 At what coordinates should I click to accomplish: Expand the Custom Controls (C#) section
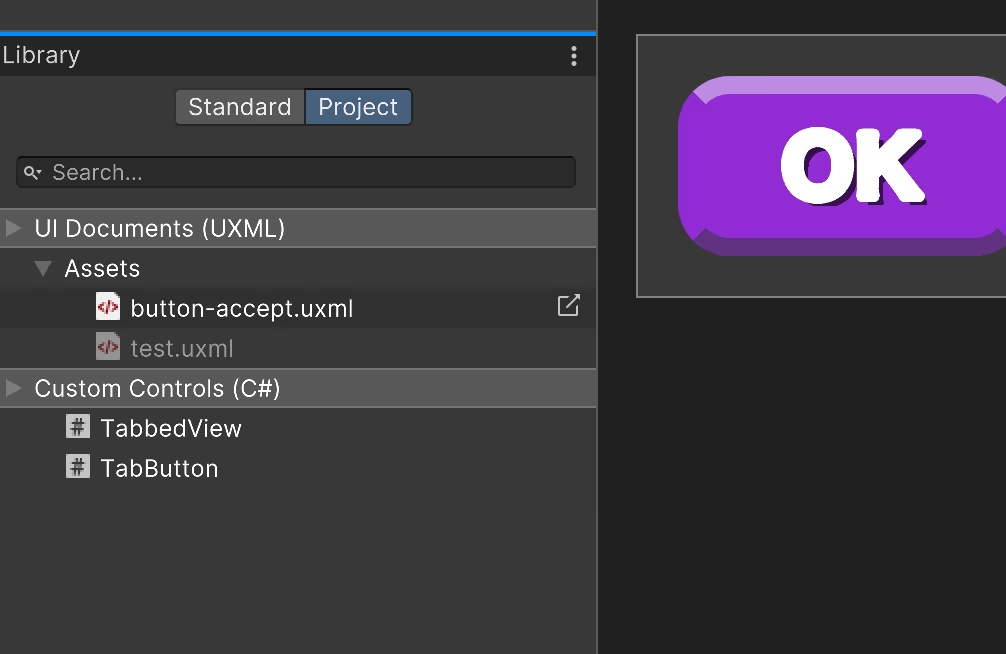[x=14, y=388]
